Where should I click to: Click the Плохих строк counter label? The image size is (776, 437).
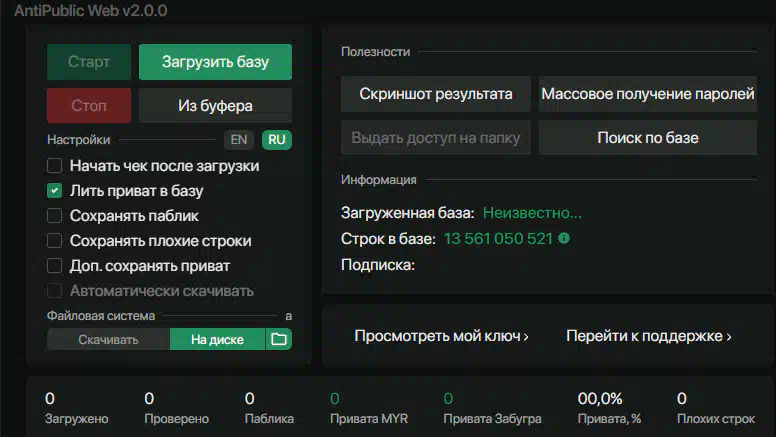[x=716, y=419]
